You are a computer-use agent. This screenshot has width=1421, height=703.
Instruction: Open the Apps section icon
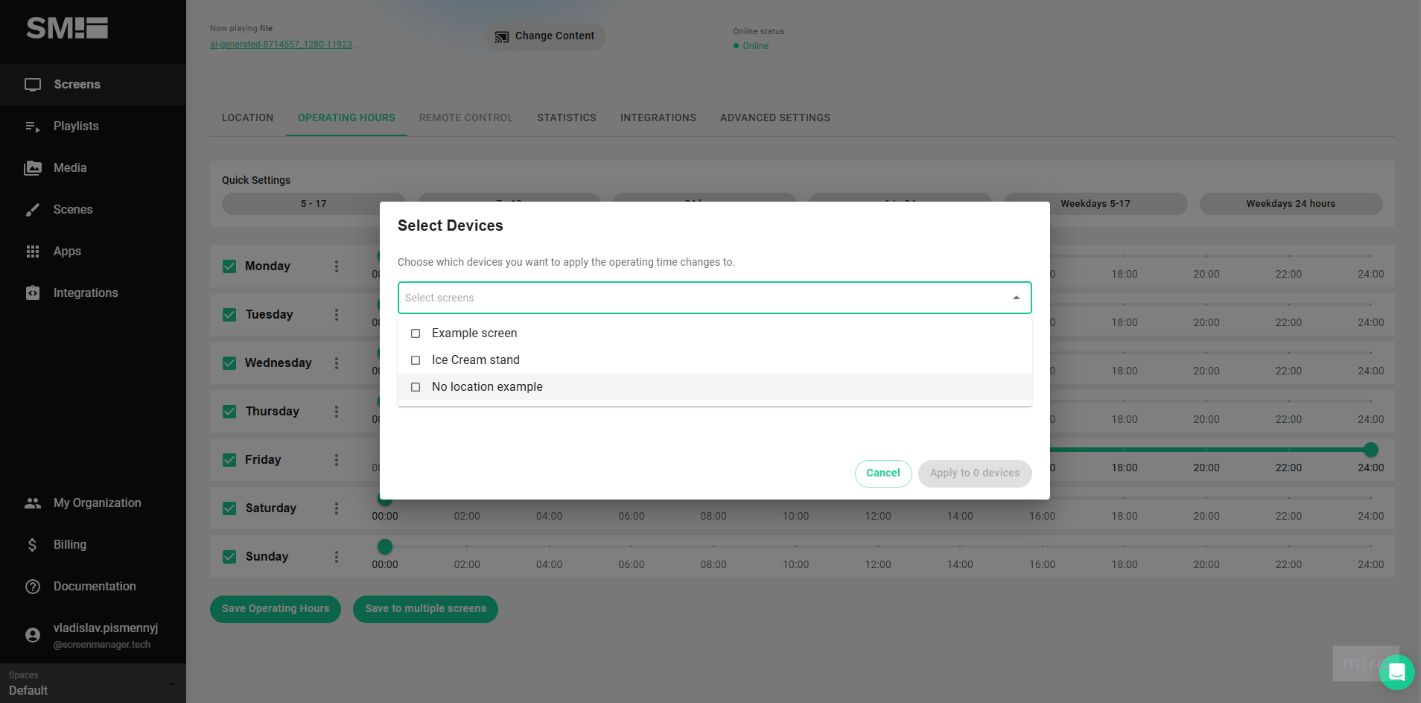pos(33,251)
